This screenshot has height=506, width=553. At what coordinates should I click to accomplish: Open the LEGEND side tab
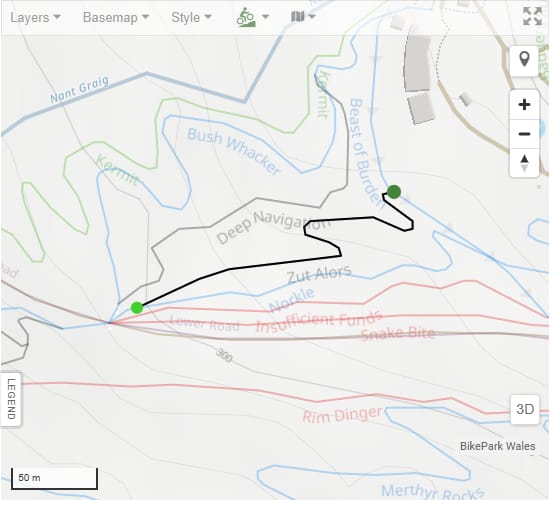tap(11, 399)
